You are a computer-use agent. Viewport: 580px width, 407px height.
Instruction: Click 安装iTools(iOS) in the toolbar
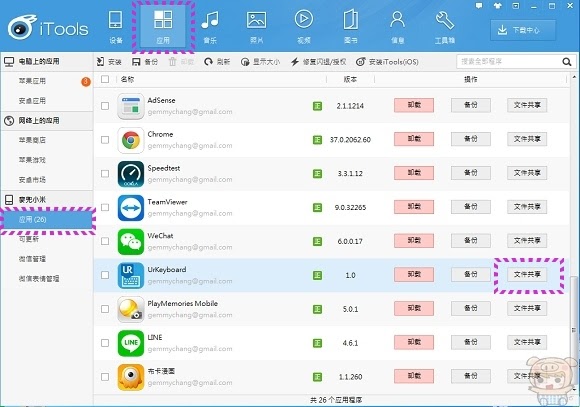387,62
